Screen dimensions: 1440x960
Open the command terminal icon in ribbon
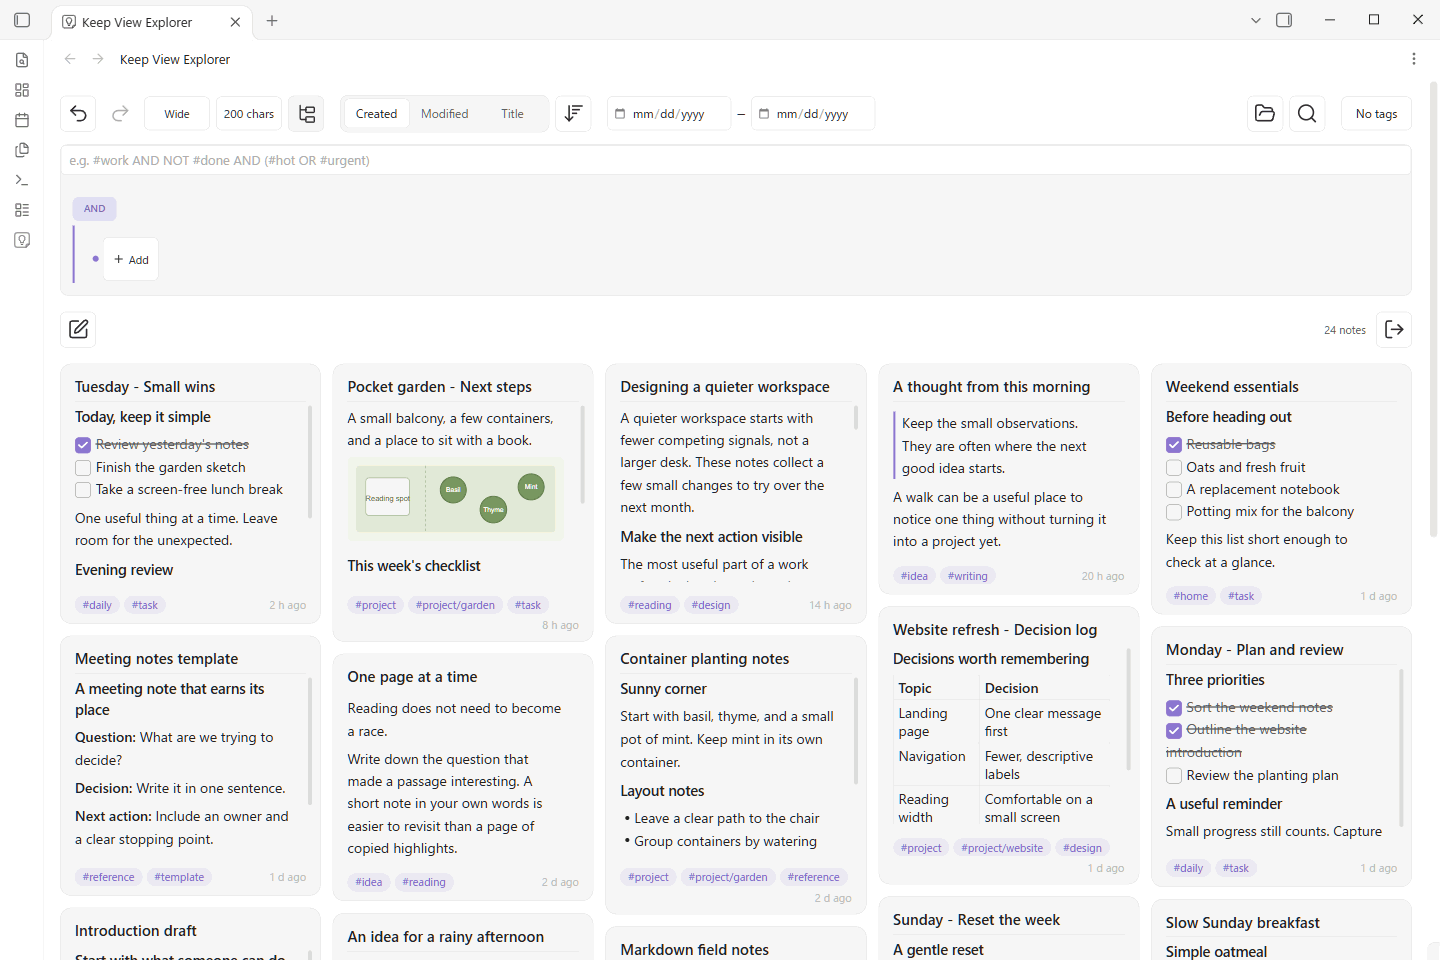(22, 180)
